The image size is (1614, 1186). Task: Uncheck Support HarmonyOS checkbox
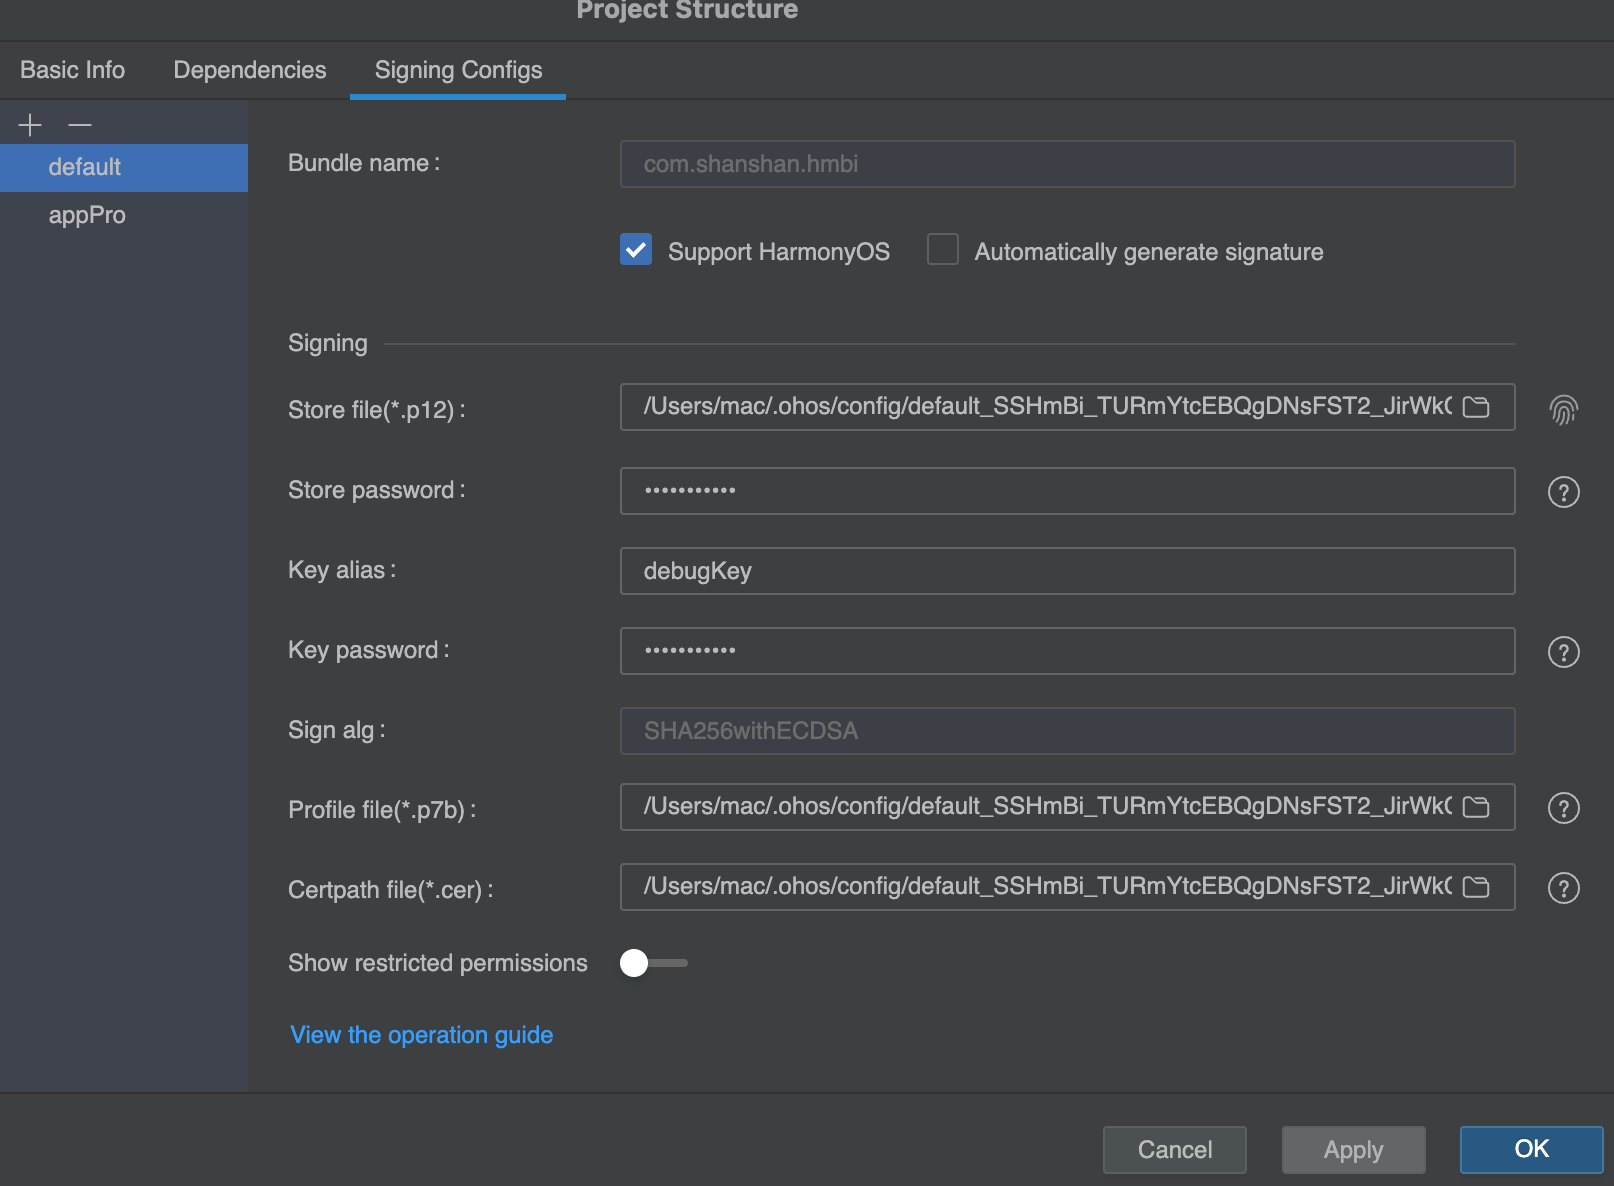[636, 249]
